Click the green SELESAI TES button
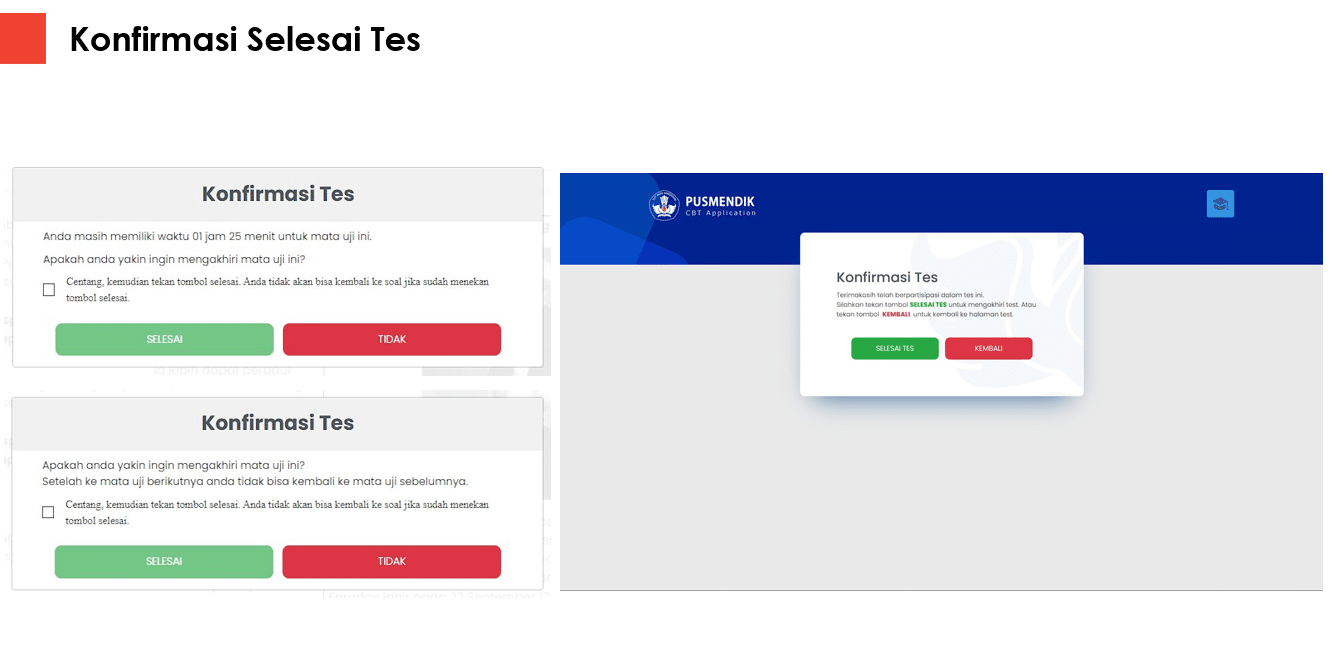The width and height of the screenshot is (1338, 662). point(895,348)
